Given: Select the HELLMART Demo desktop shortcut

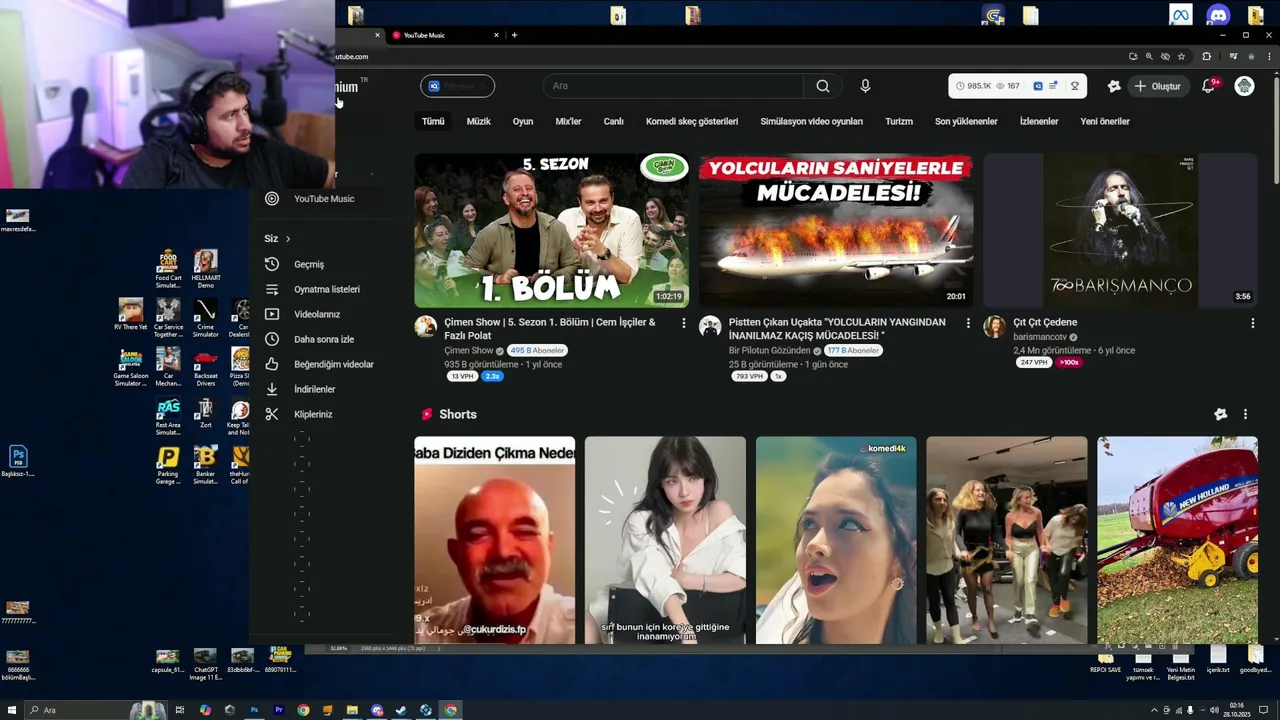Looking at the screenshot, I should 205,269.
